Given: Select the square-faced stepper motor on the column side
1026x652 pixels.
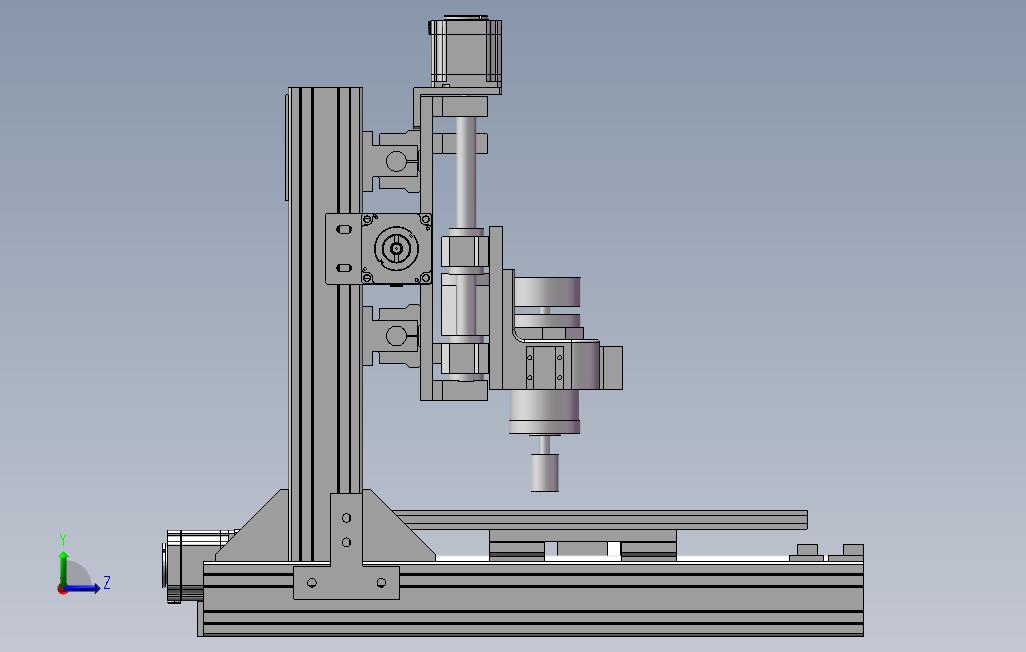Looking at the screenshot, I should coord(397,248).
